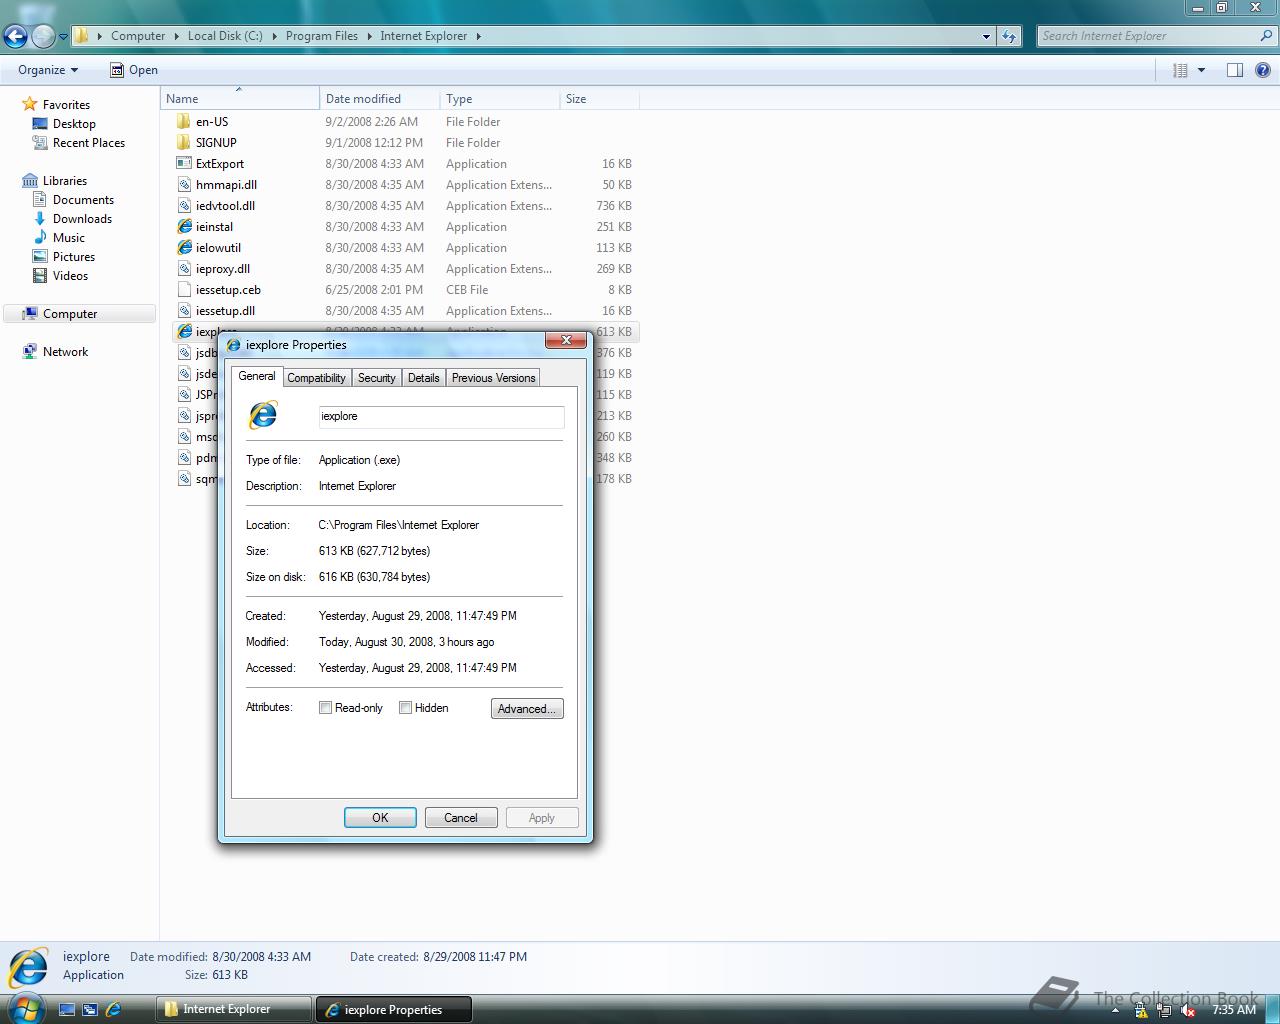This screenshot has width=1280, height=1024.
Task: Click Program Files breadcrumb
Action: [321, 36]
